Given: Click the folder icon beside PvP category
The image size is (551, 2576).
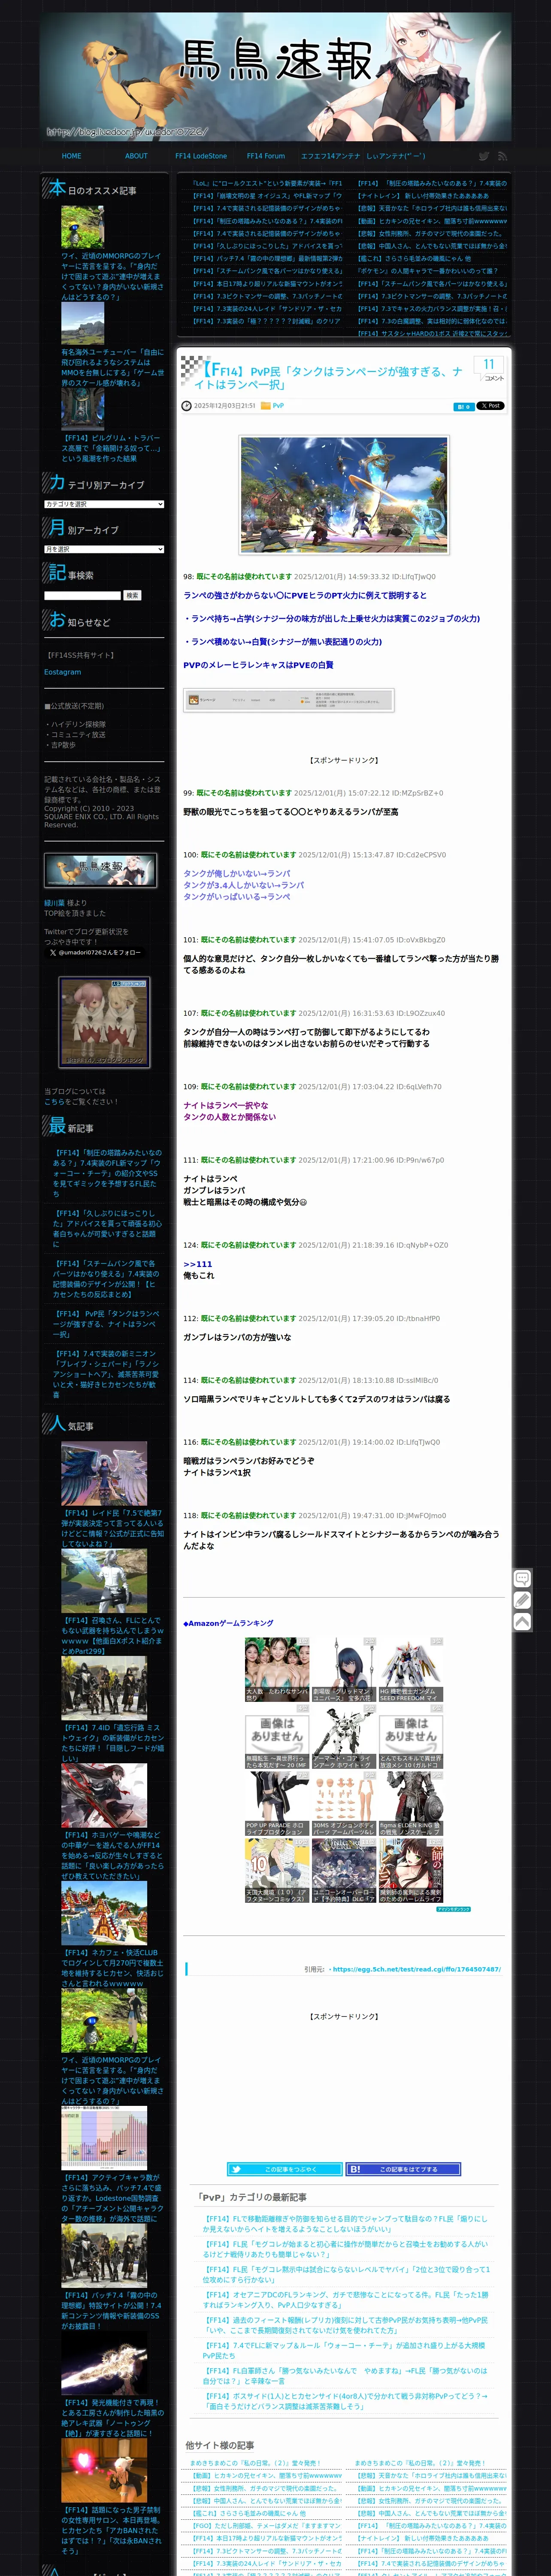Looking at the screenshot, I should (265, 406).
